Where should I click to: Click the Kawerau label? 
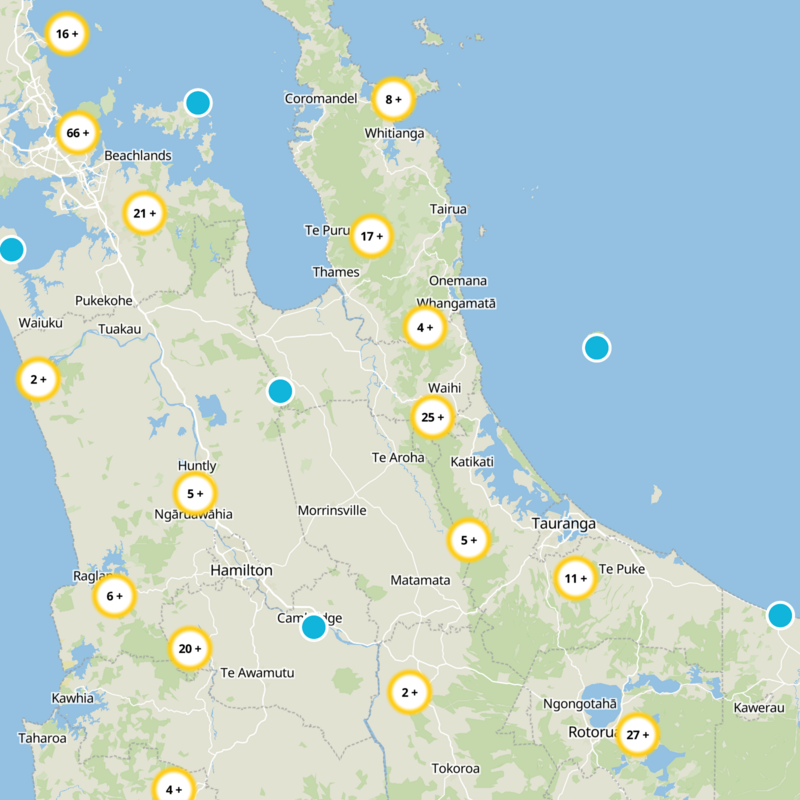click(759, 708)
